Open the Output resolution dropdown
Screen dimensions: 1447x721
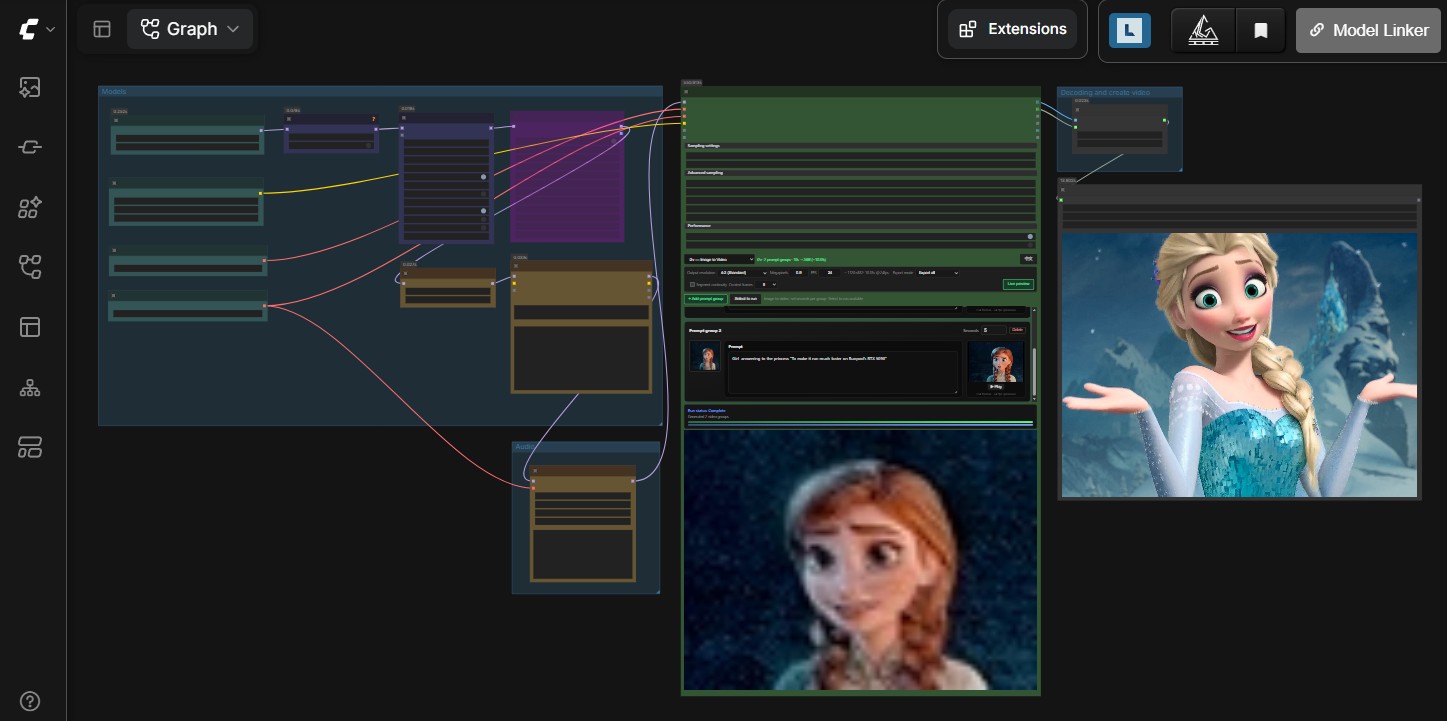[x=742, y=272]
